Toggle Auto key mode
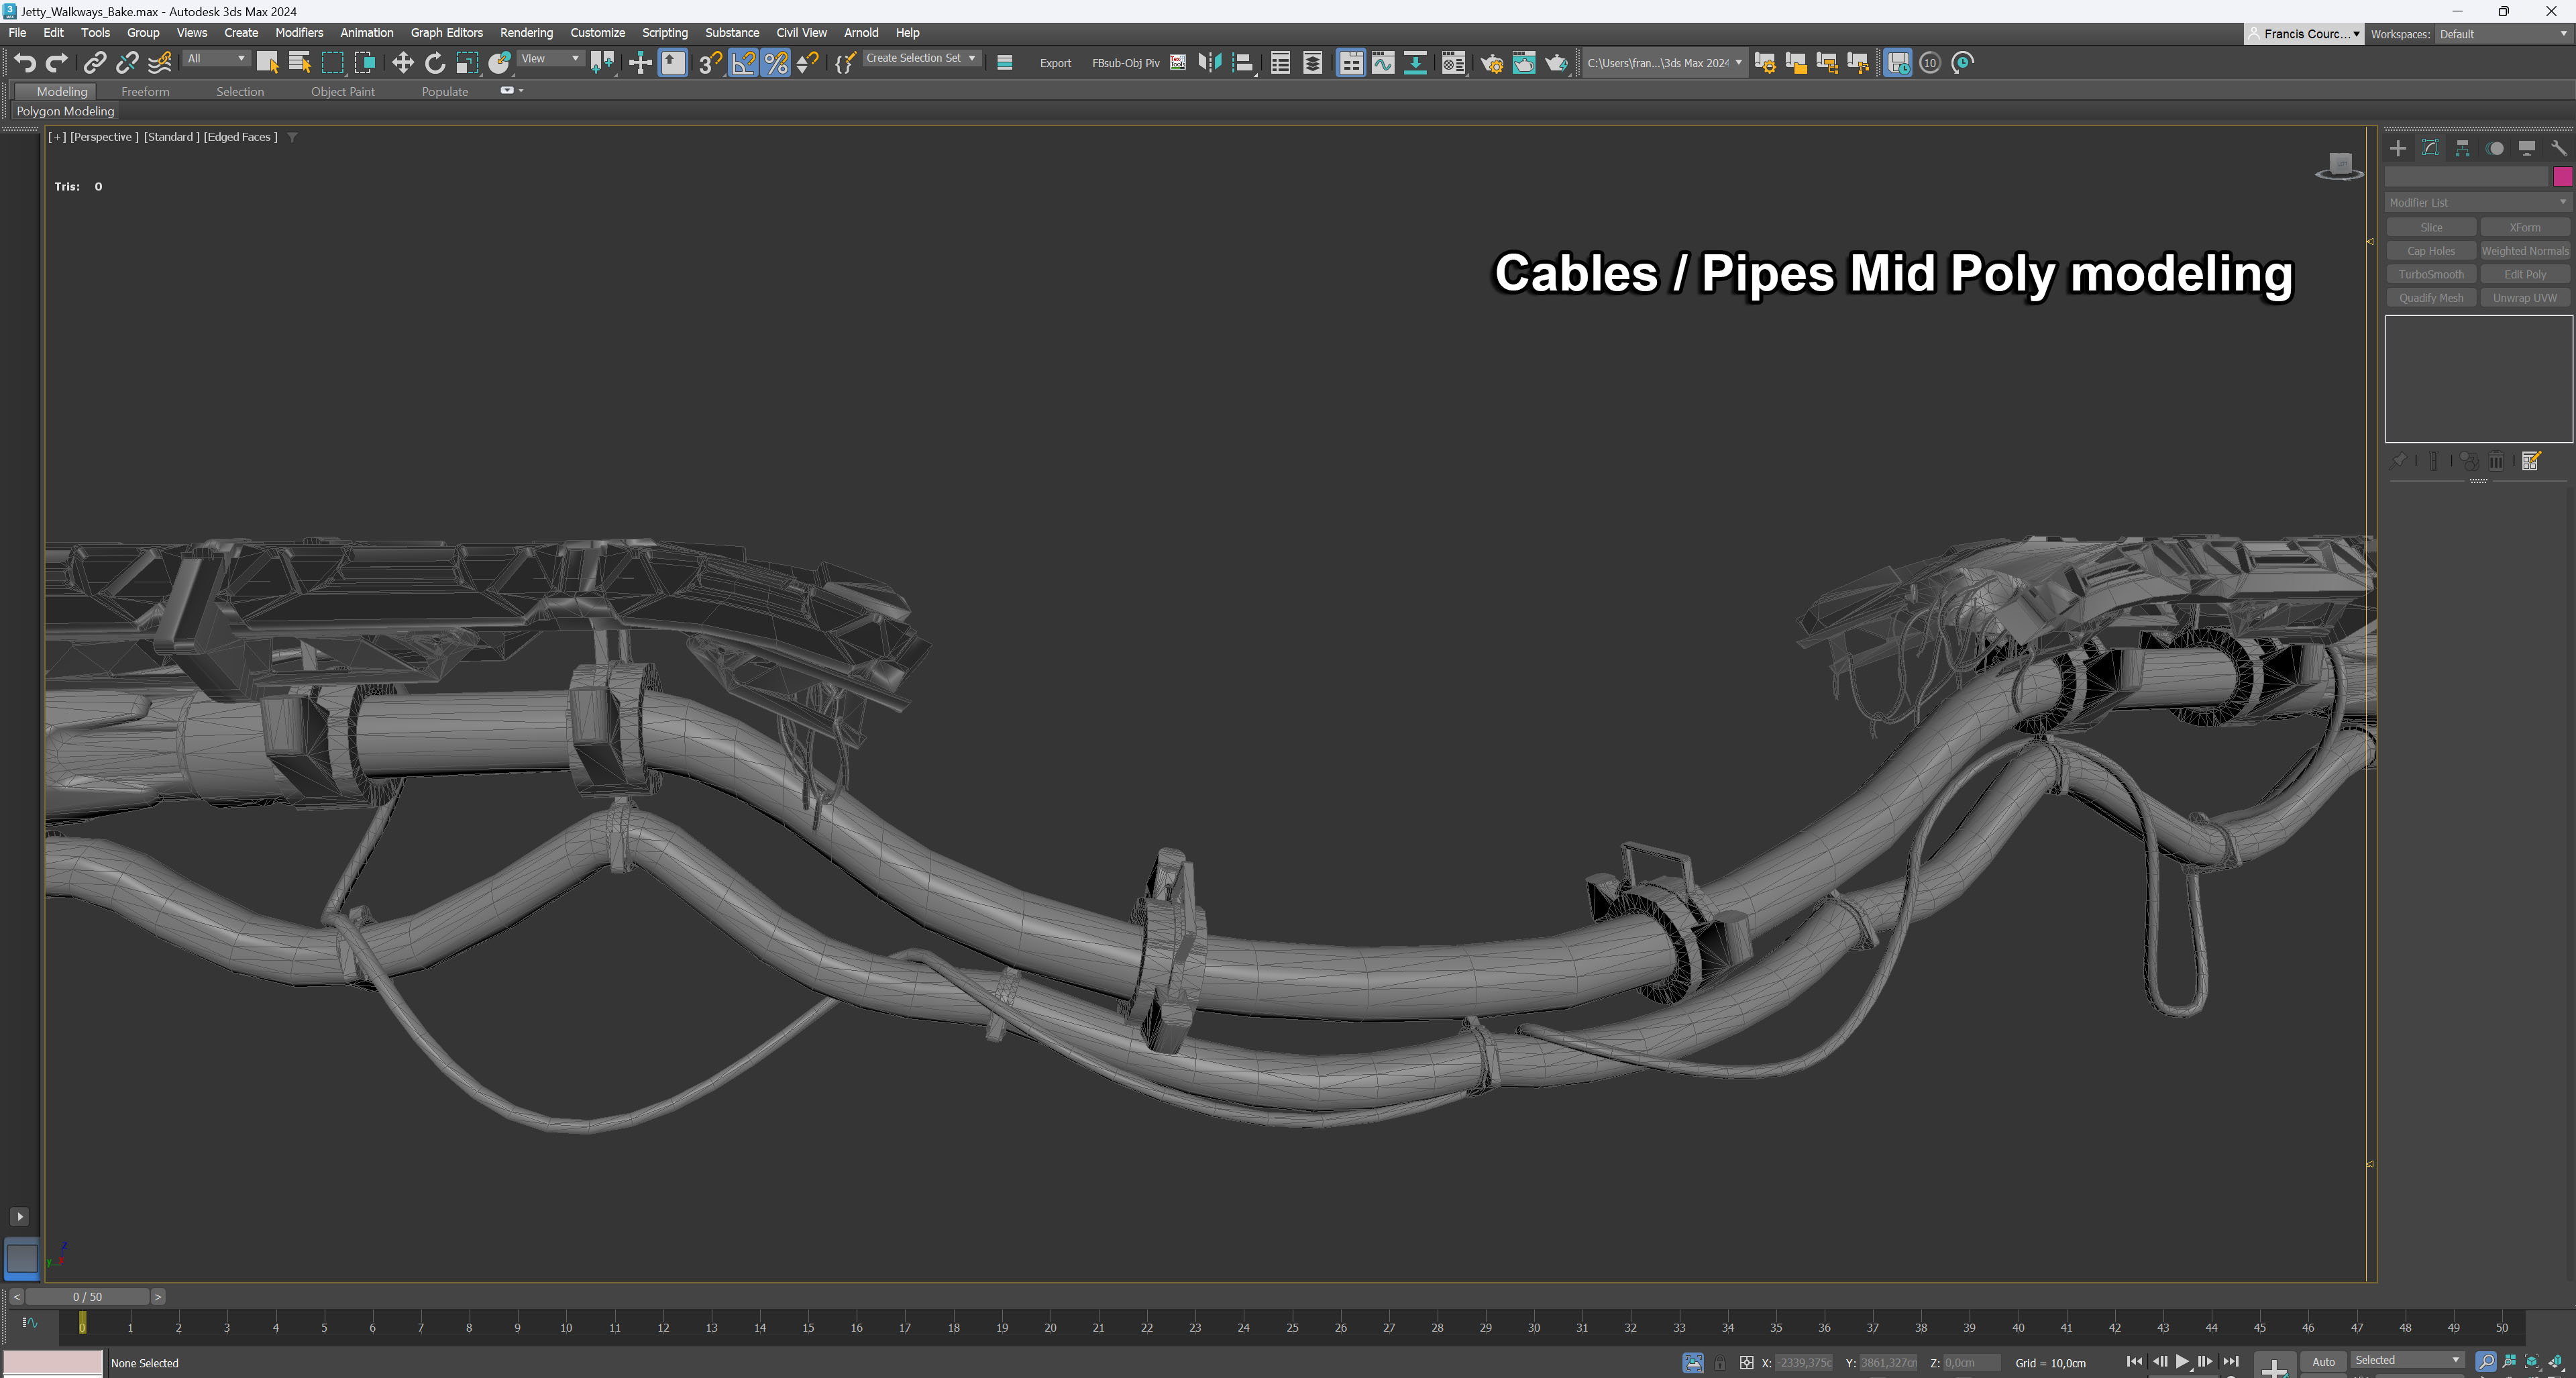 pos(2323,1362)
